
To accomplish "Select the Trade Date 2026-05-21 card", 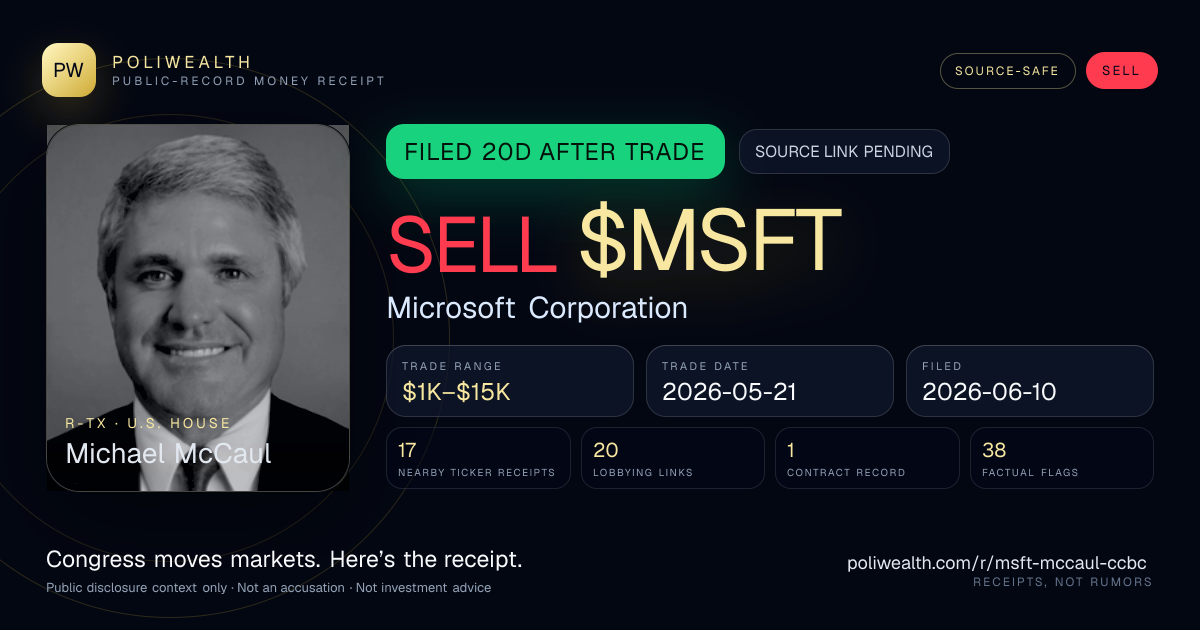I will pos(770,381).
